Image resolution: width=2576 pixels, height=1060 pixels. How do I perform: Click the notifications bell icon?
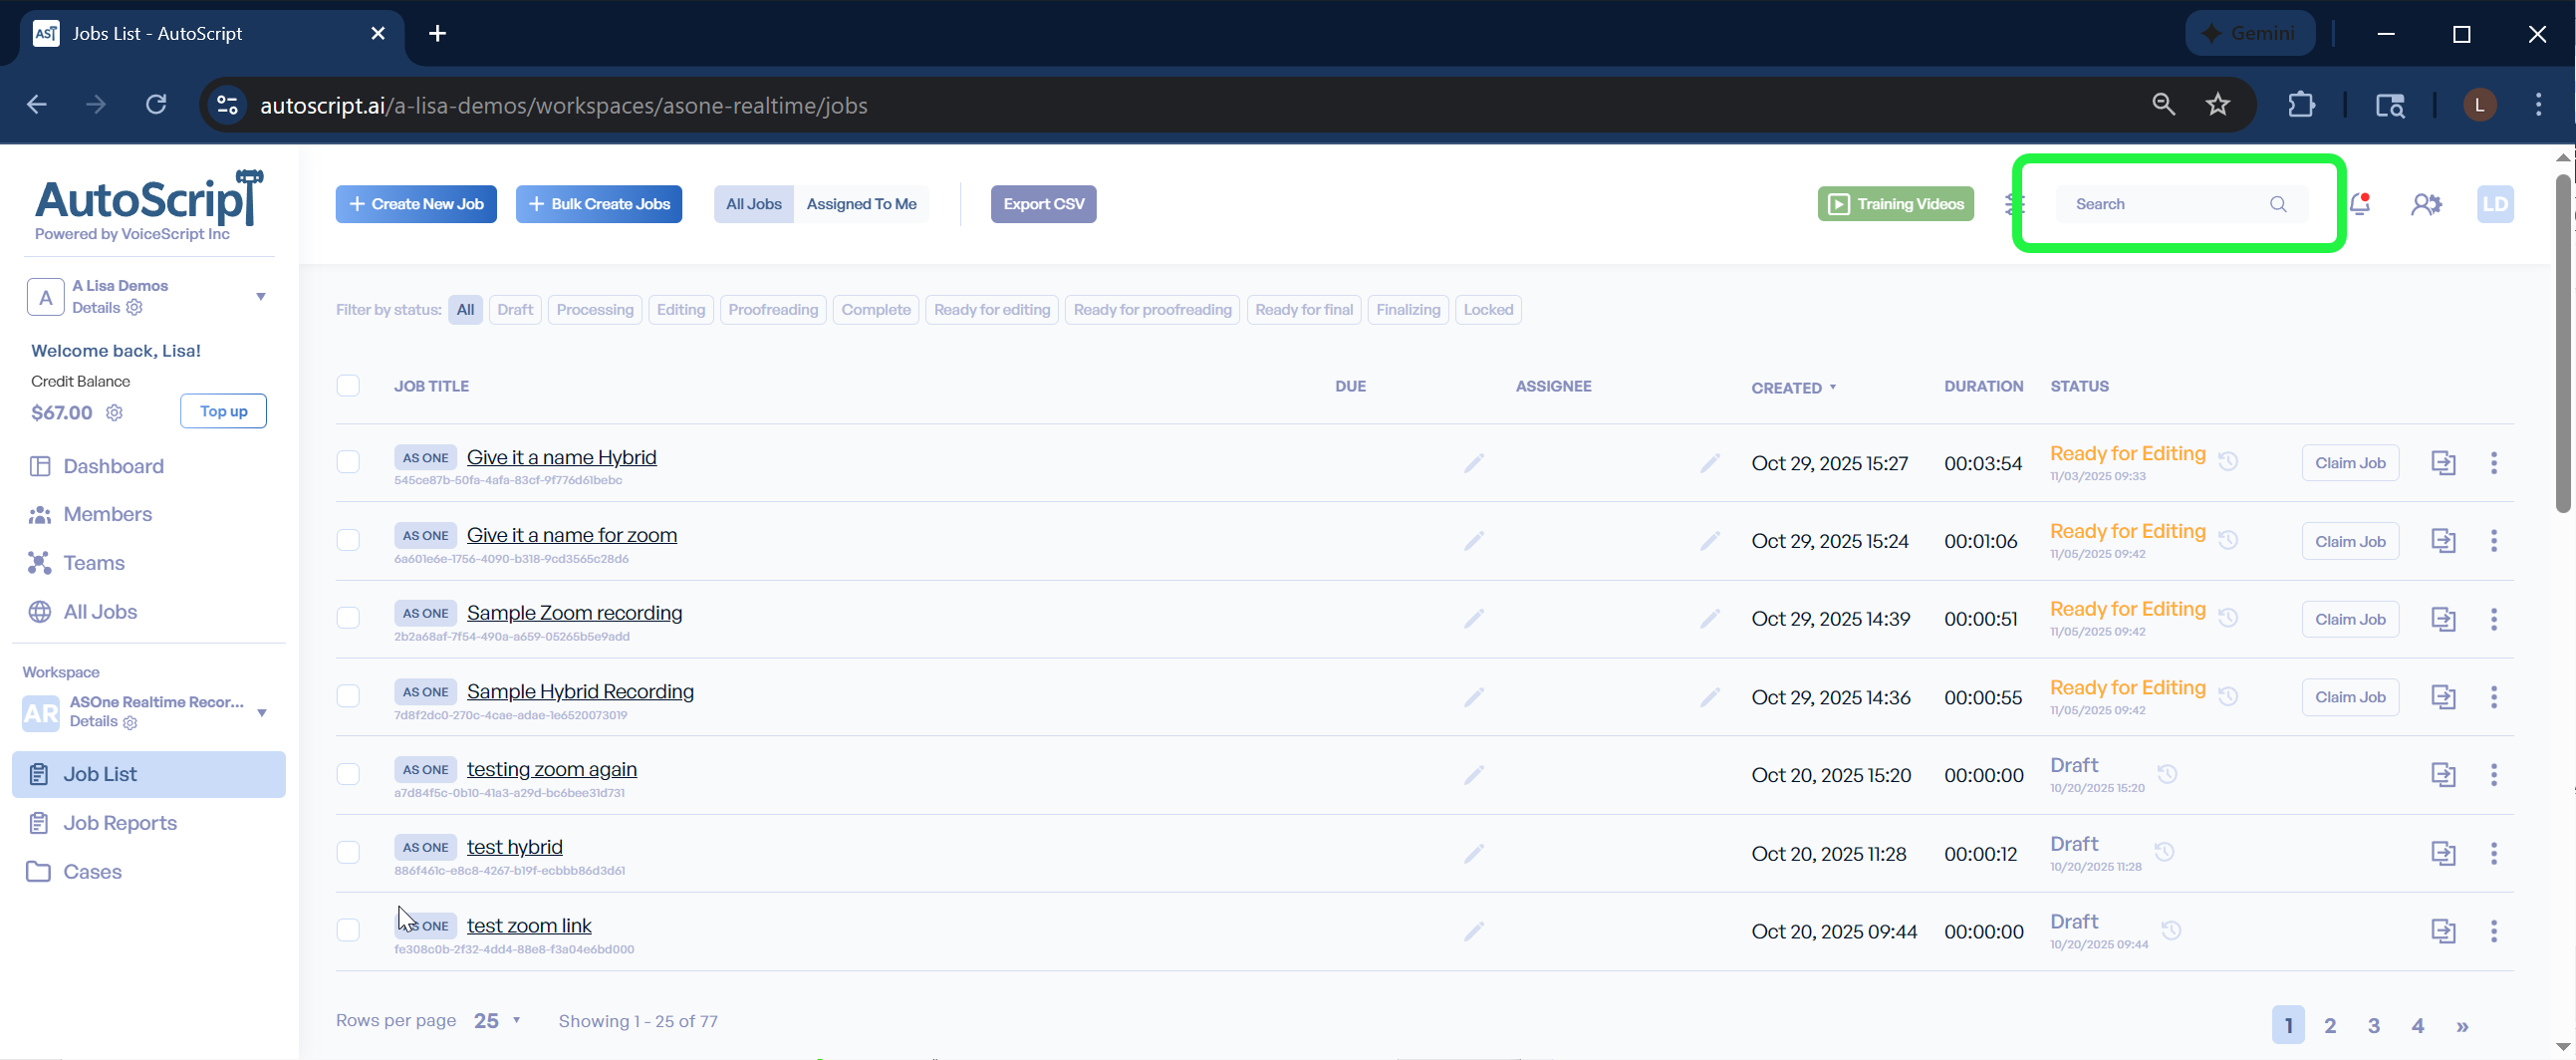[x=2359, y=204]
